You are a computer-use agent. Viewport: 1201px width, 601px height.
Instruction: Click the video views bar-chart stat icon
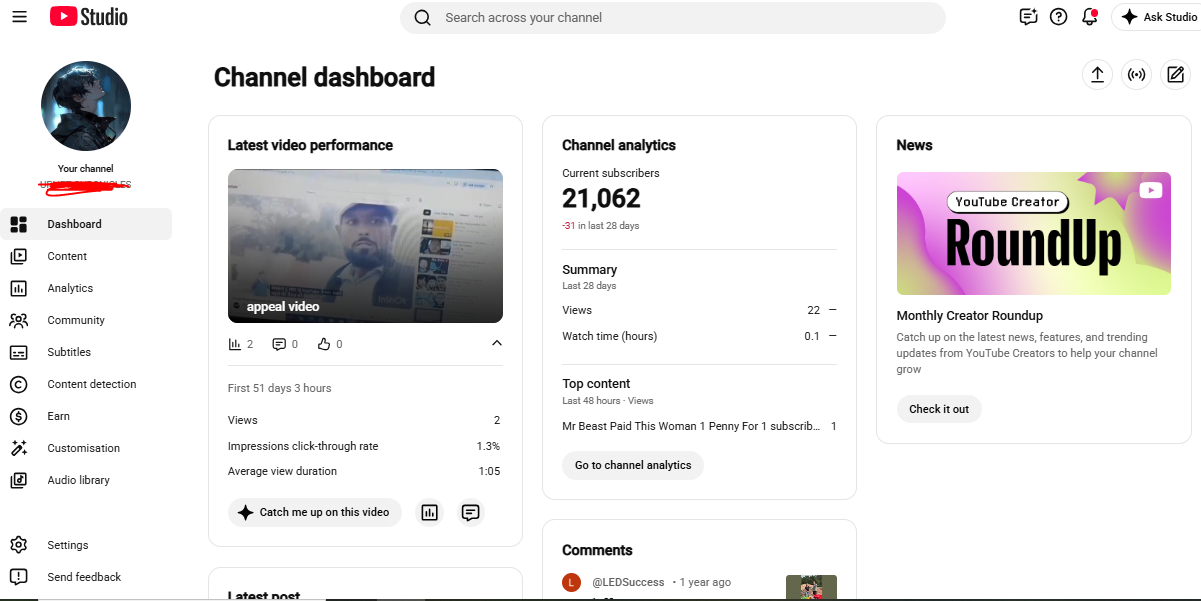point(235,344)
